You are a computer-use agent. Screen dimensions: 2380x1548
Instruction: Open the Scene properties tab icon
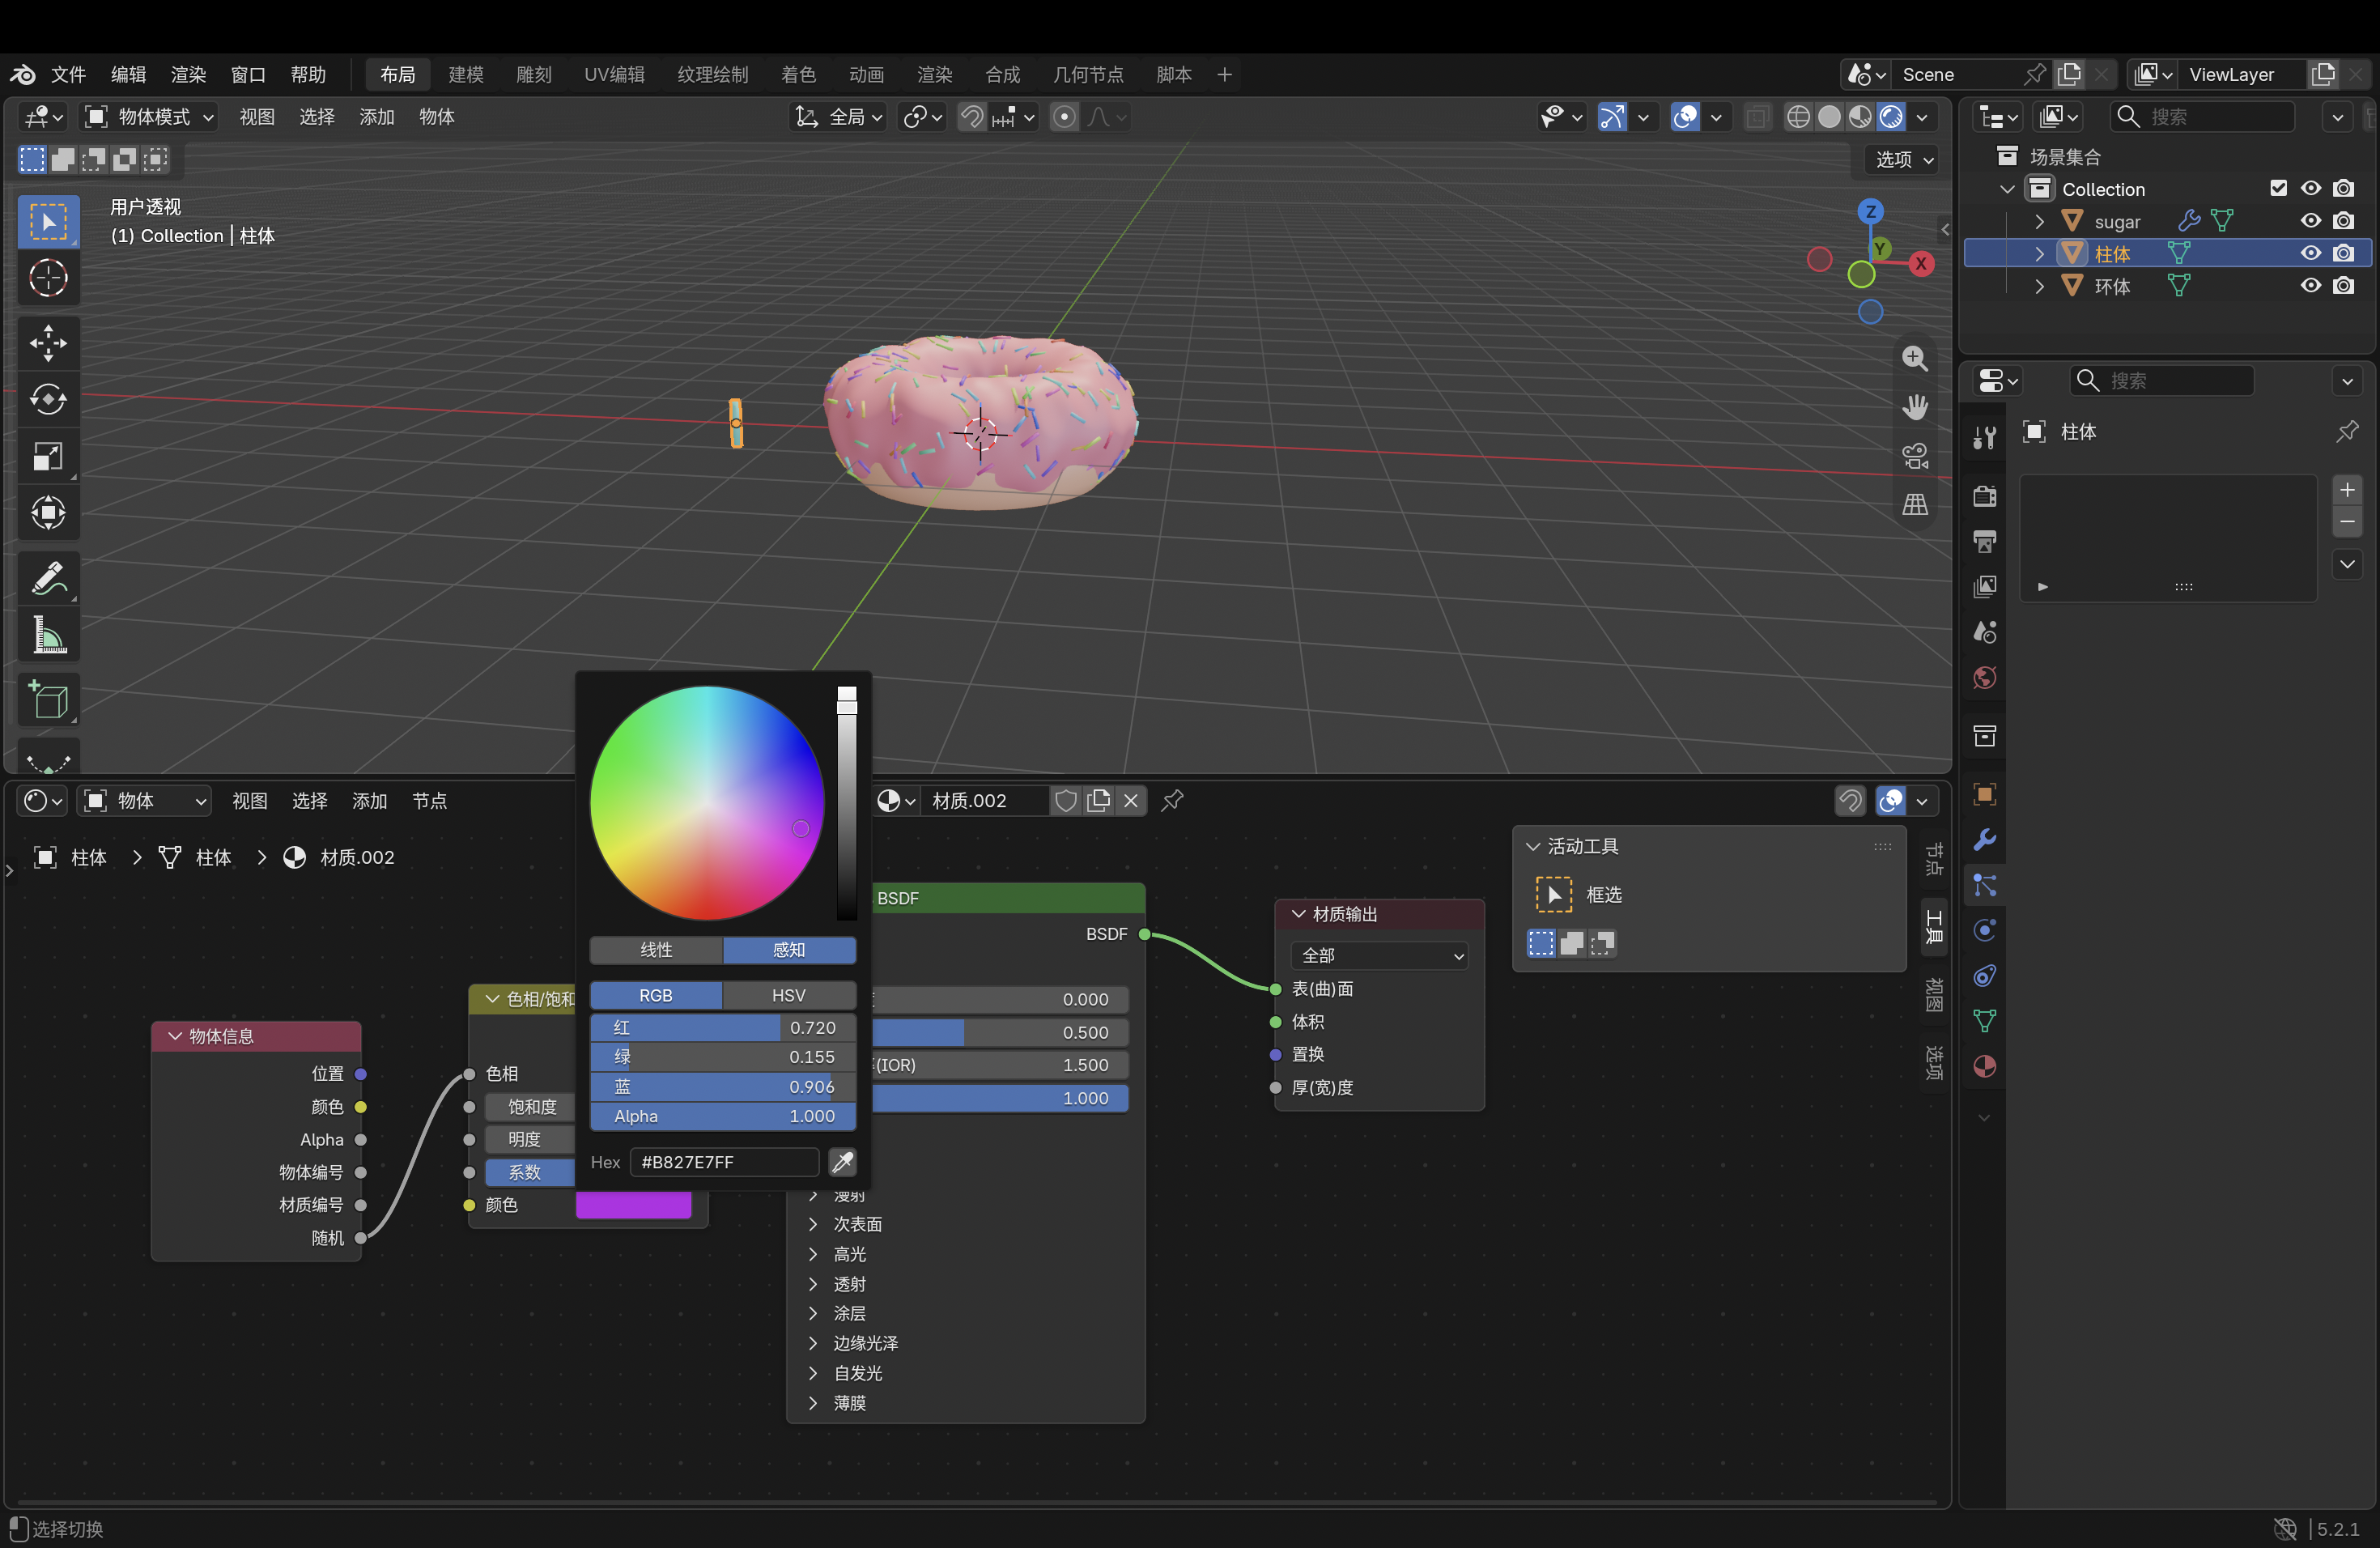(1985, 632)
